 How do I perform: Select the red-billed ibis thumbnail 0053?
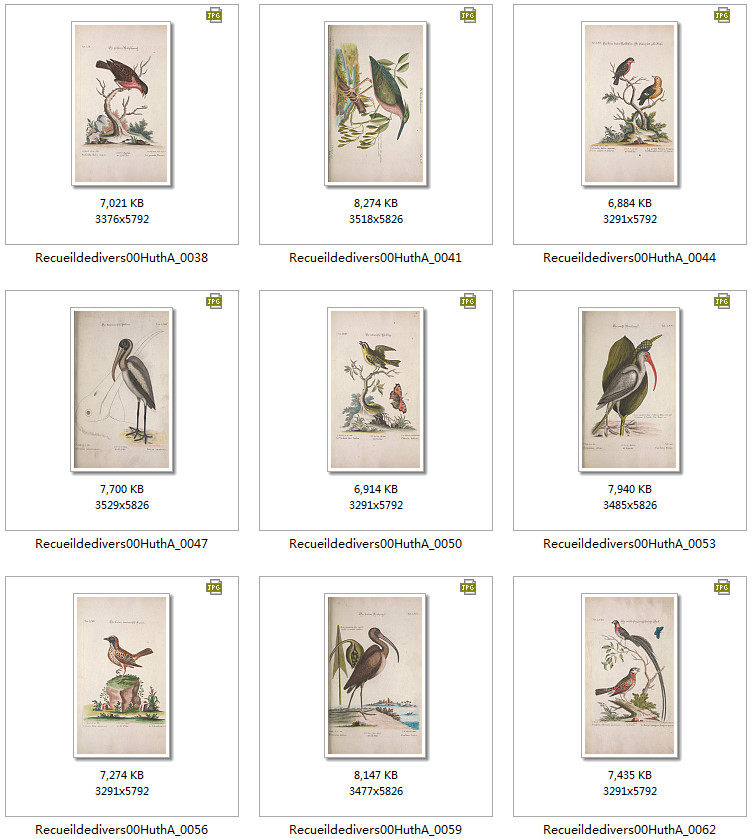[x=629, y=390]
